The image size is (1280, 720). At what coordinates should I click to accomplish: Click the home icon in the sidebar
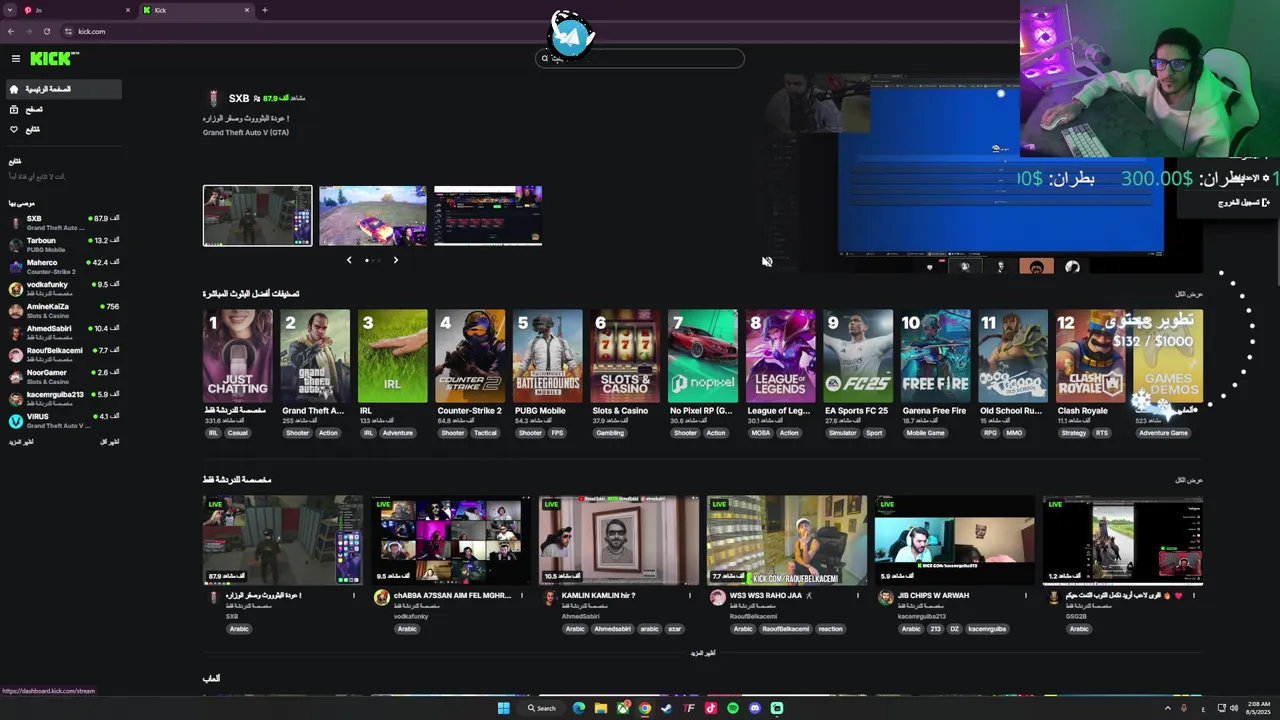14,89
